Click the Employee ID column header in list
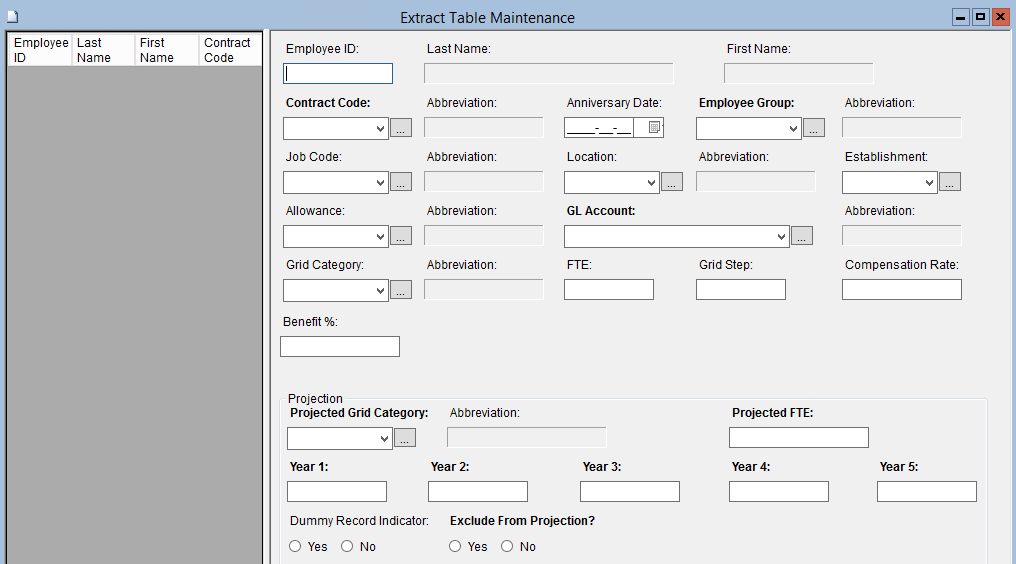Screen dimensions: 1016x564 click(x=40, y=50)
